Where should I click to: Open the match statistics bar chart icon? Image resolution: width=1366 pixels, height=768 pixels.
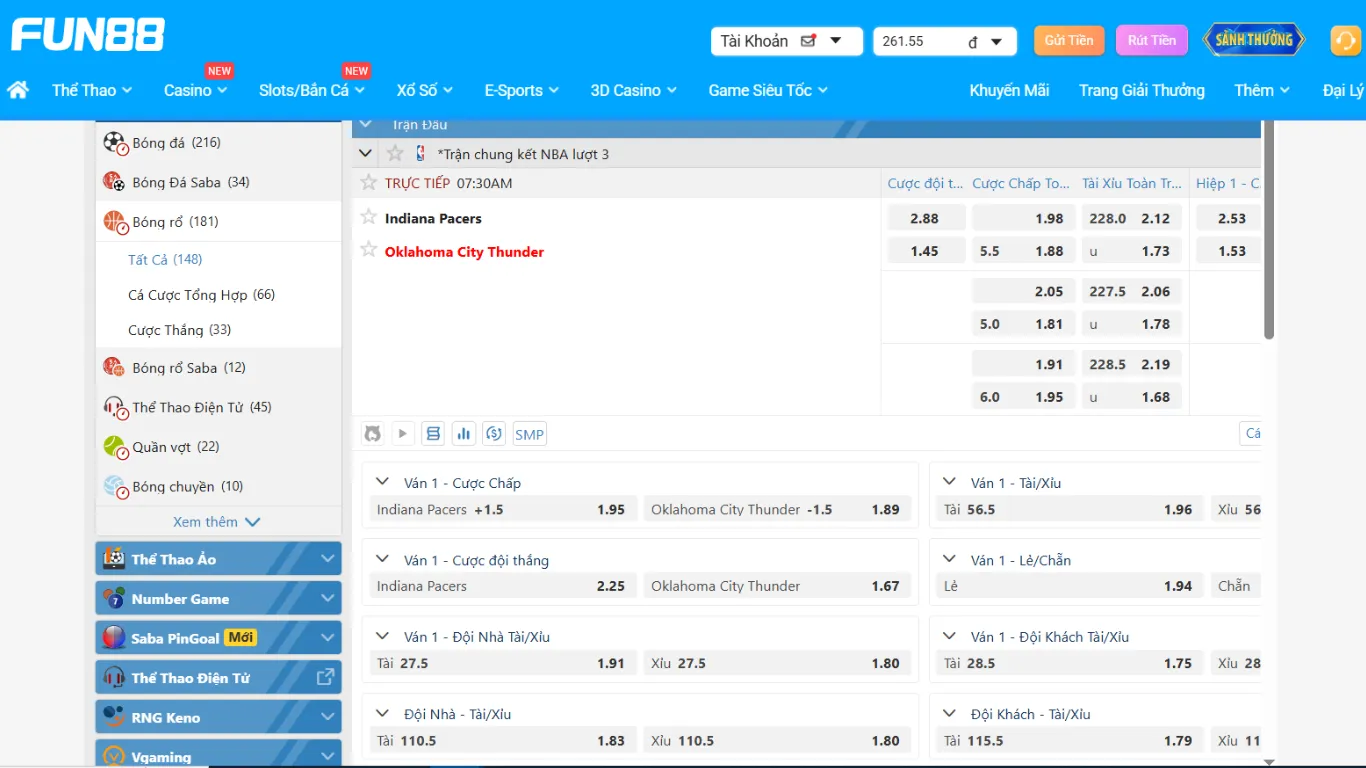click(x=463, y=434)
